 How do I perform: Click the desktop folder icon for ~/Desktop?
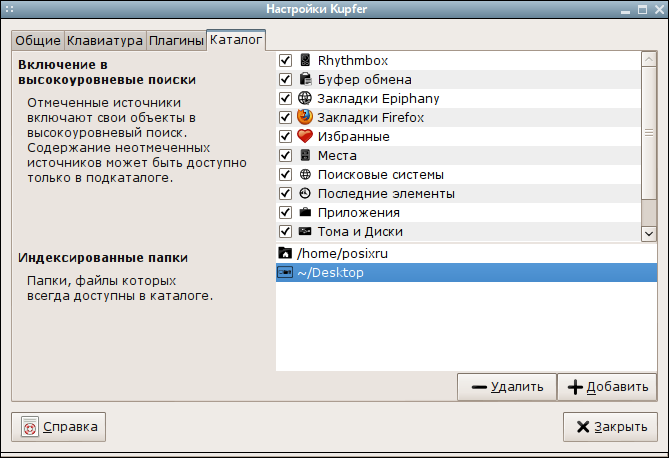coord(285,272)
